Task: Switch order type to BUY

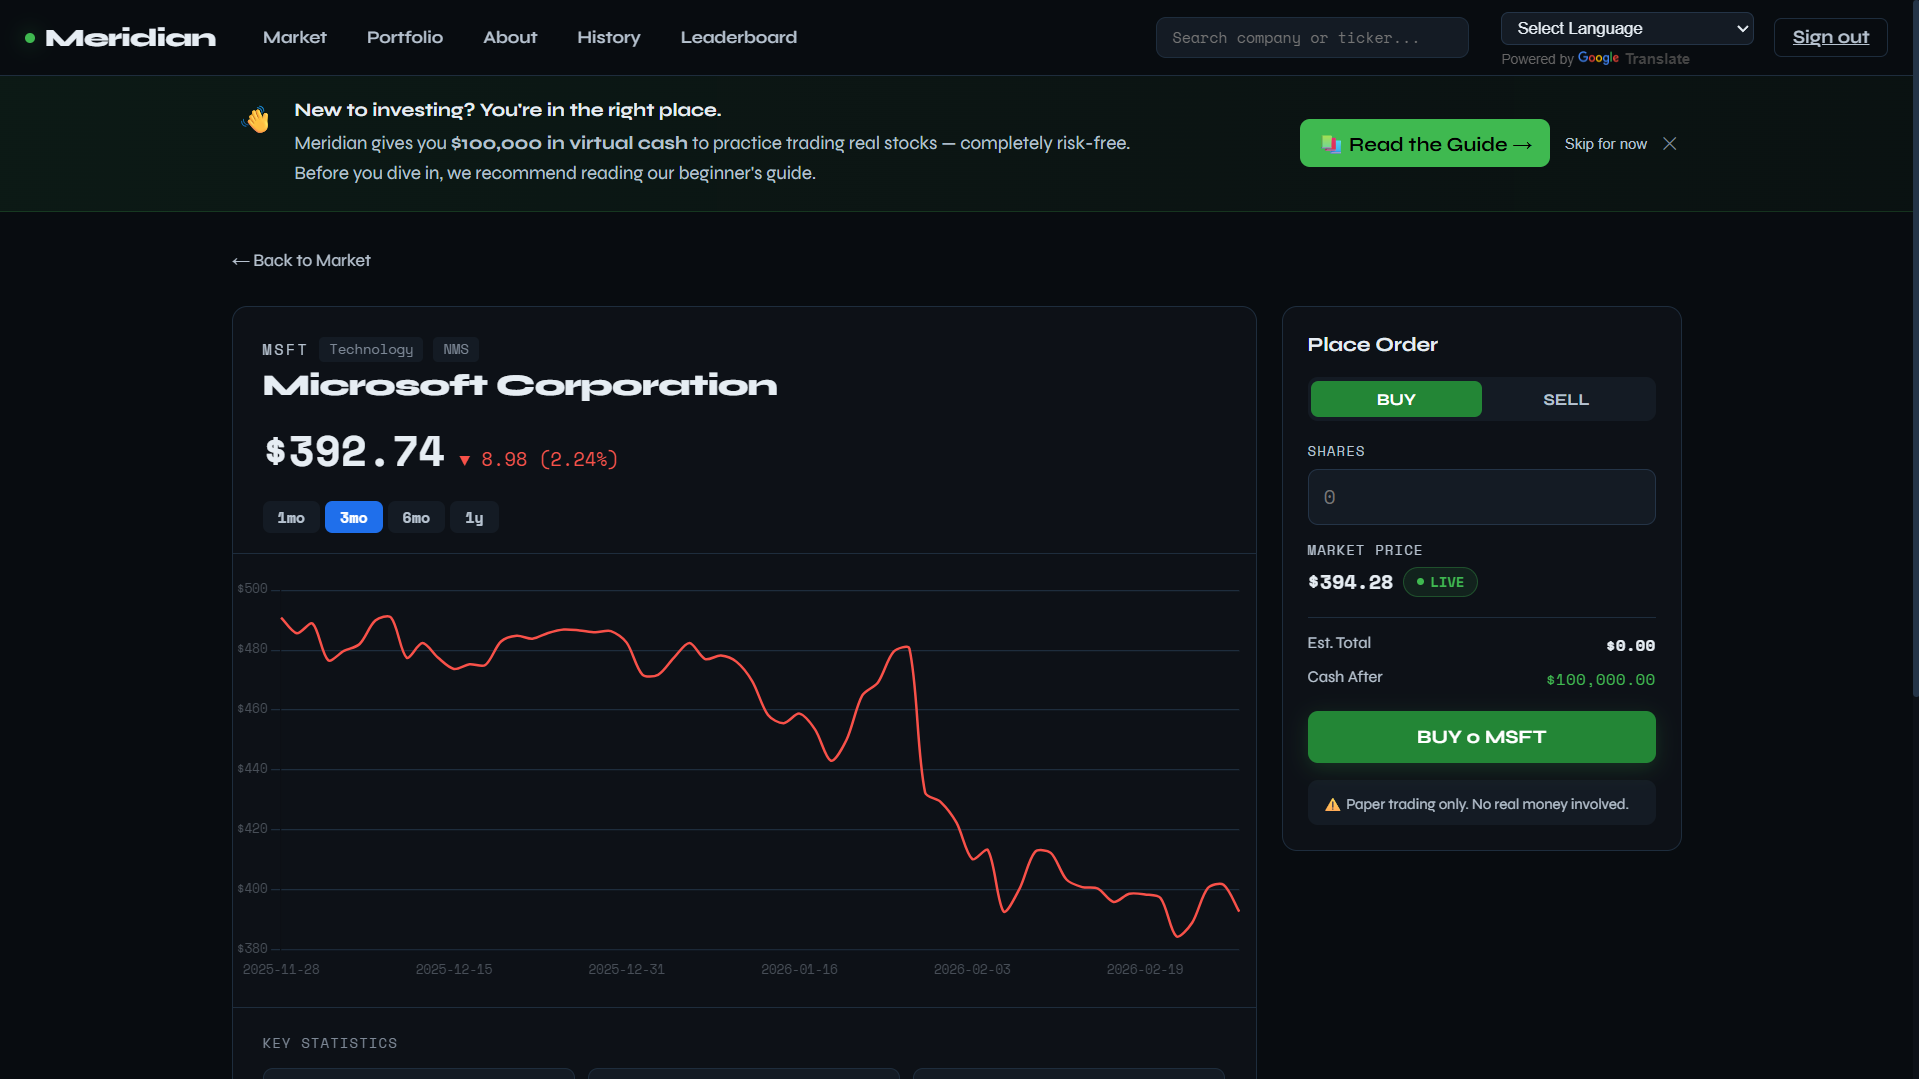Action: click(x=1396, y=399)
